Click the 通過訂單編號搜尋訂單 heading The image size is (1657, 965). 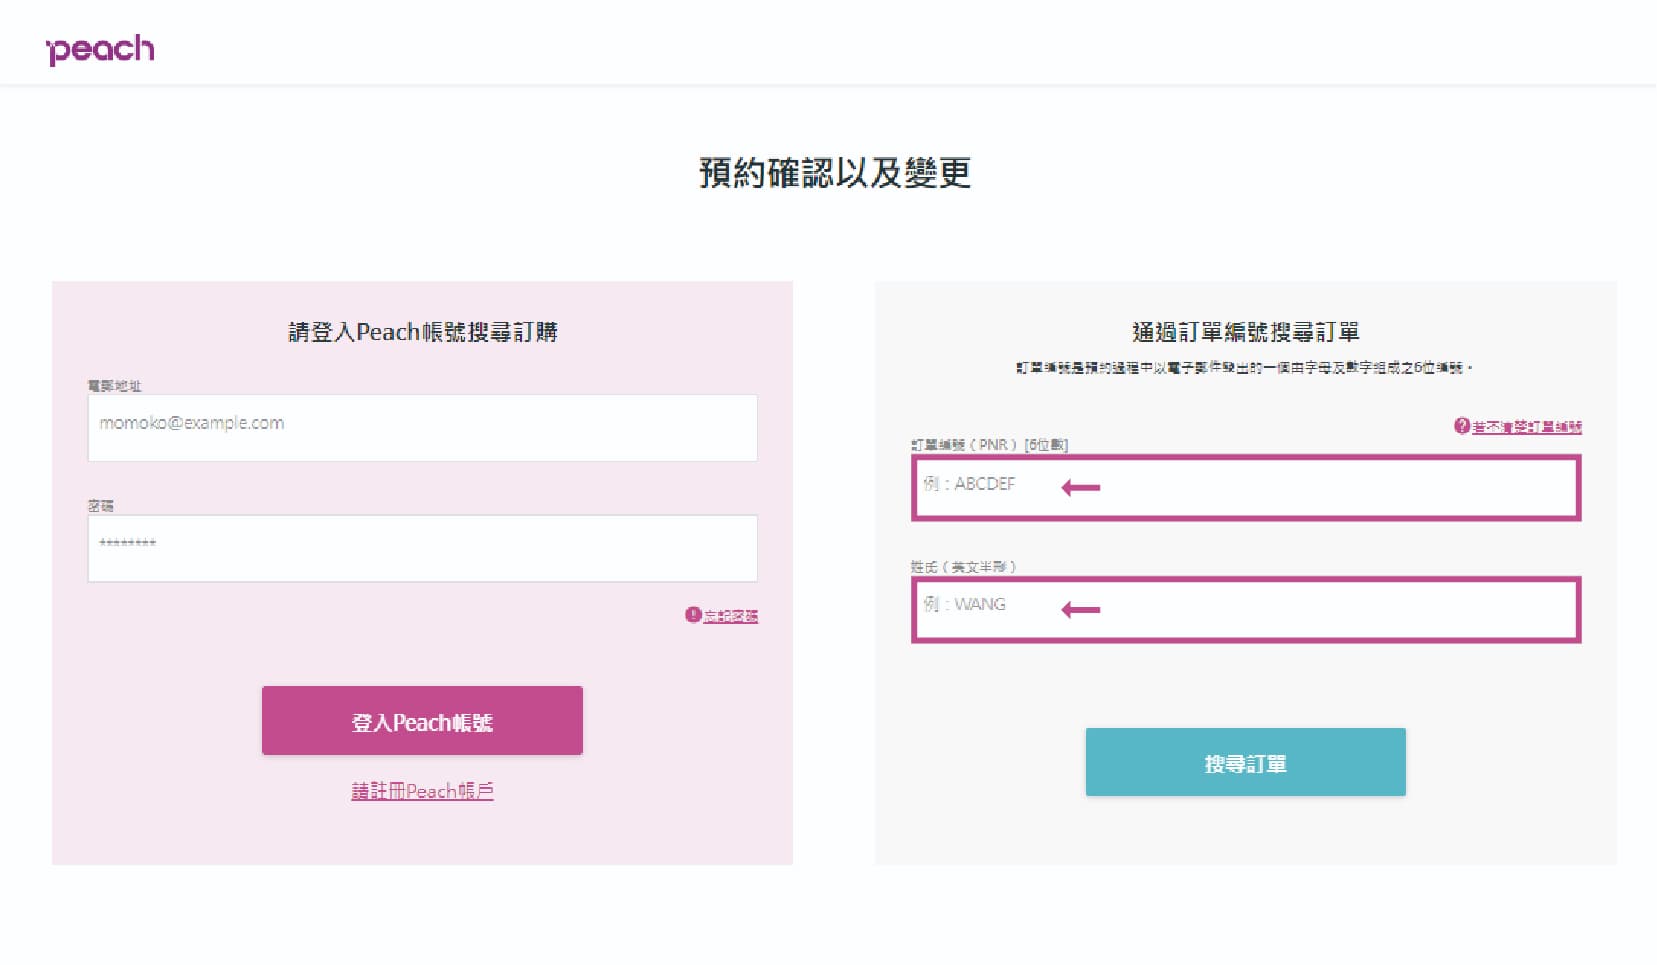[1245, 332]
